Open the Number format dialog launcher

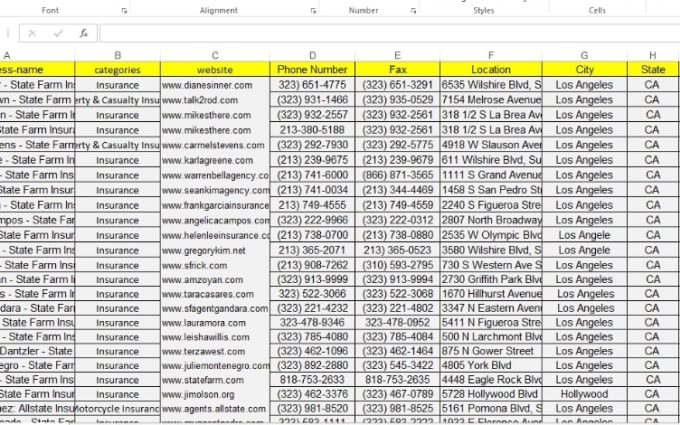413,11
